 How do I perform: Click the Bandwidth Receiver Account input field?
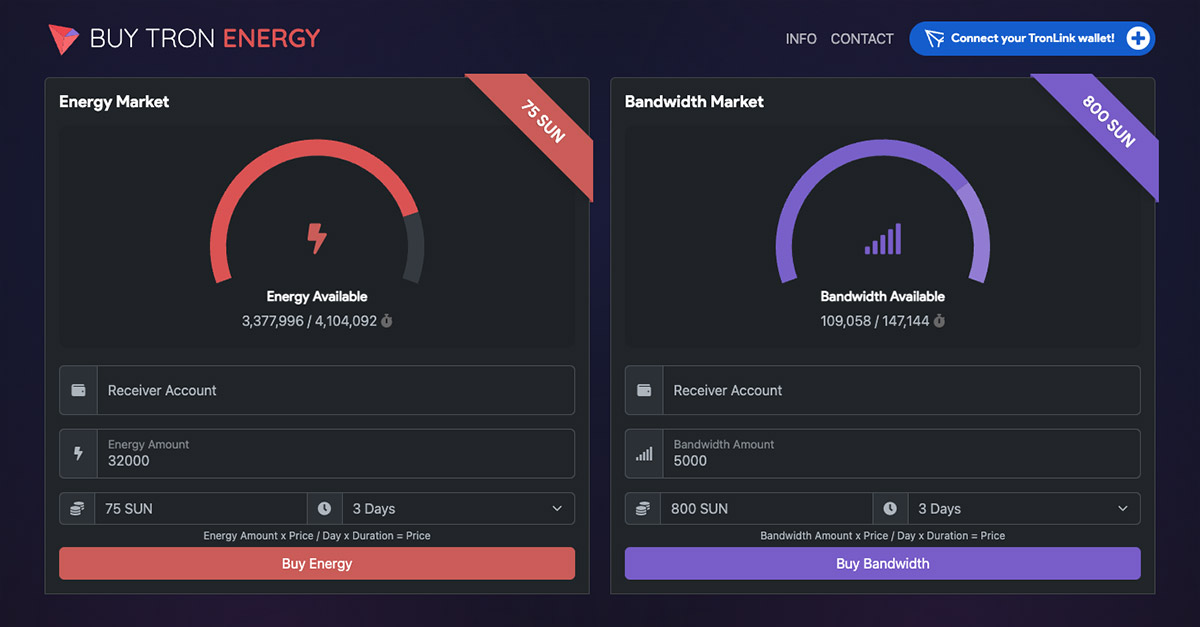tap(900, 390)
